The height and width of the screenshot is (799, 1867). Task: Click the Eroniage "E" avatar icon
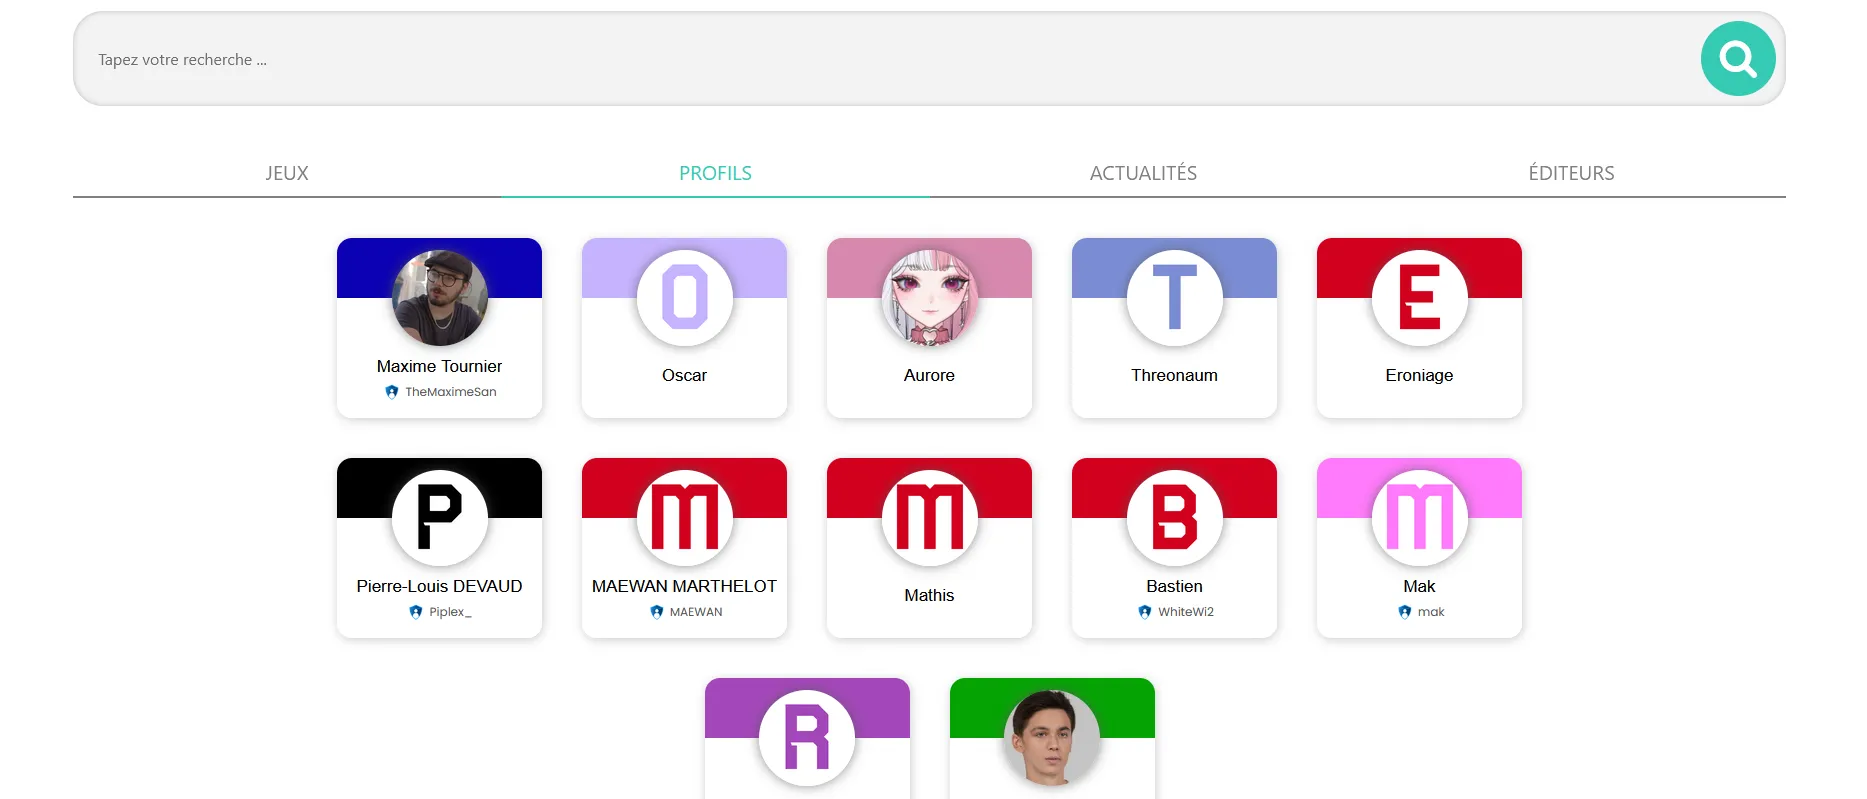[x=1420, y=298]
